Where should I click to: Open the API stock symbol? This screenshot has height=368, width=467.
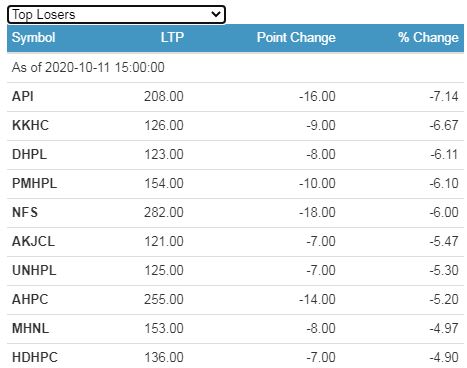[23, 97]
